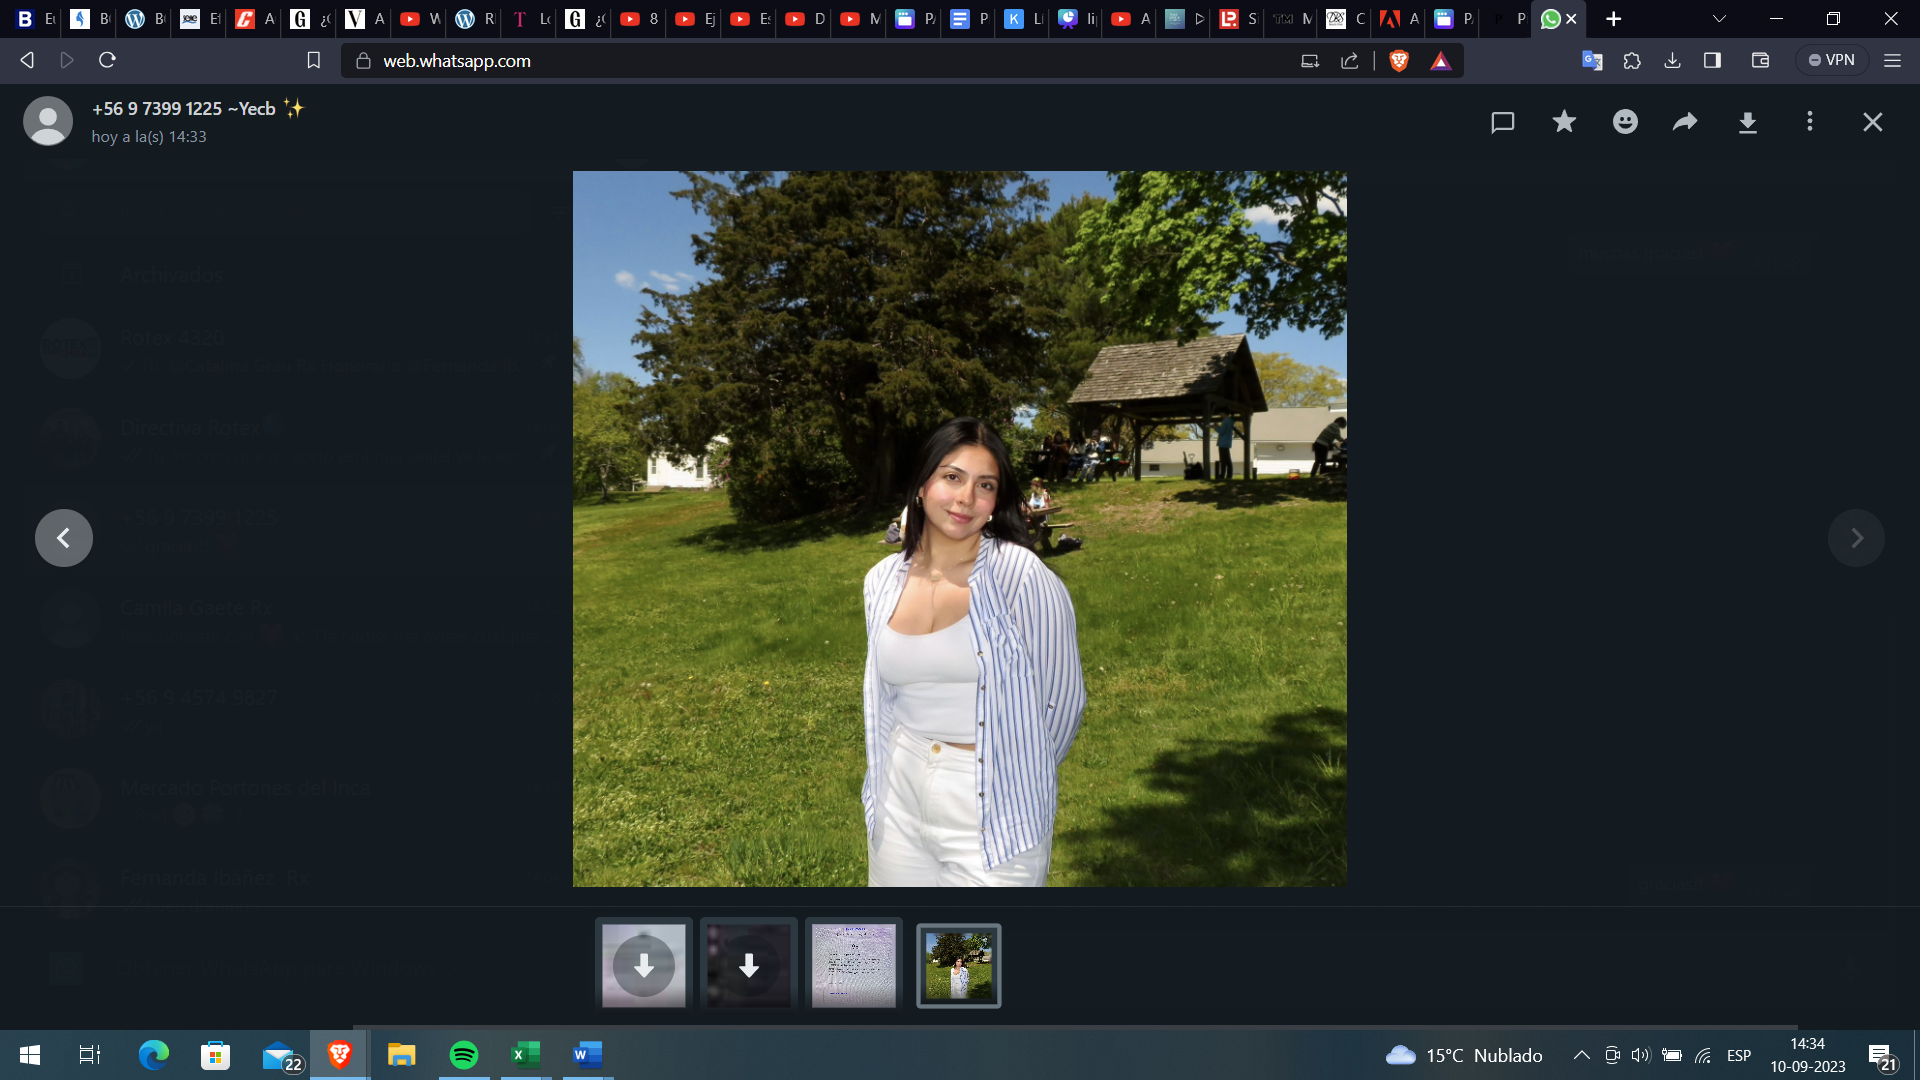Open Spotify from taskbar
Image resolution: width=1920 pixels, height=1080 pixels.
tap(463, 1055)
